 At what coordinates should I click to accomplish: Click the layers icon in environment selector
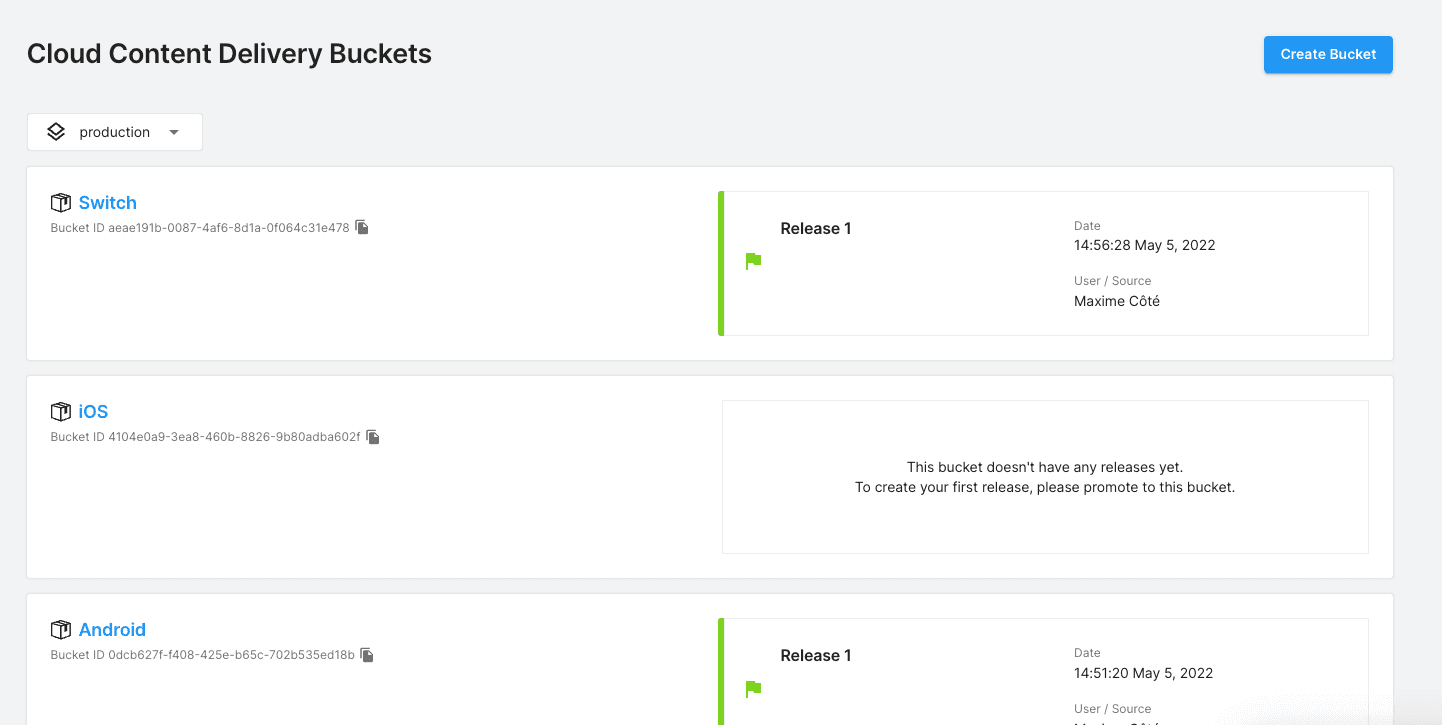click(56, 132)
